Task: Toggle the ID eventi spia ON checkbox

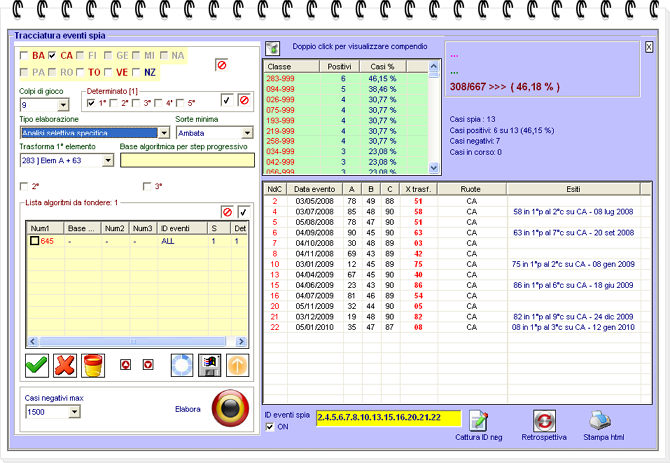Action: point(270,427)
